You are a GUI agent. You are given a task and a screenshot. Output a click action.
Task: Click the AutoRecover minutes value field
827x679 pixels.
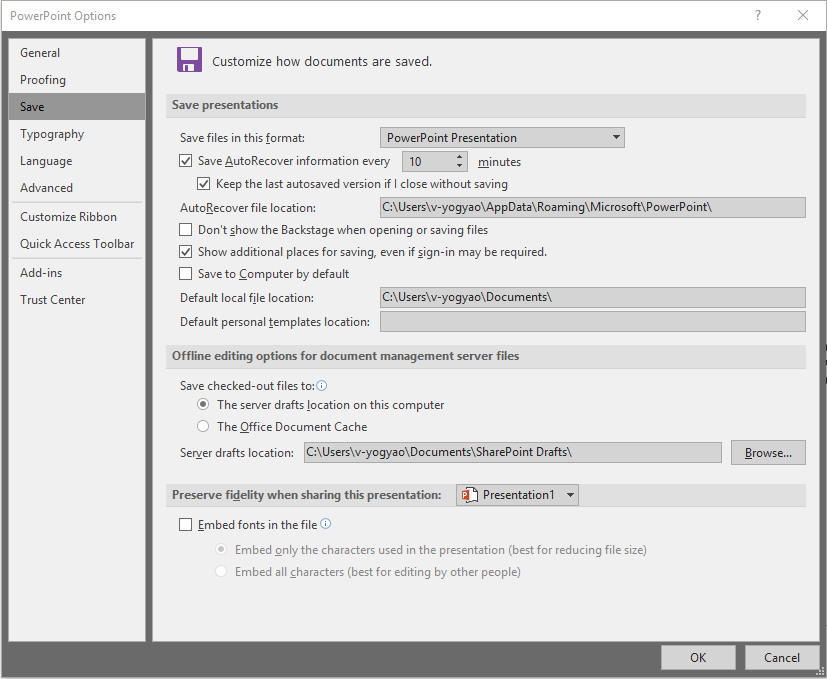pos(428,161)
